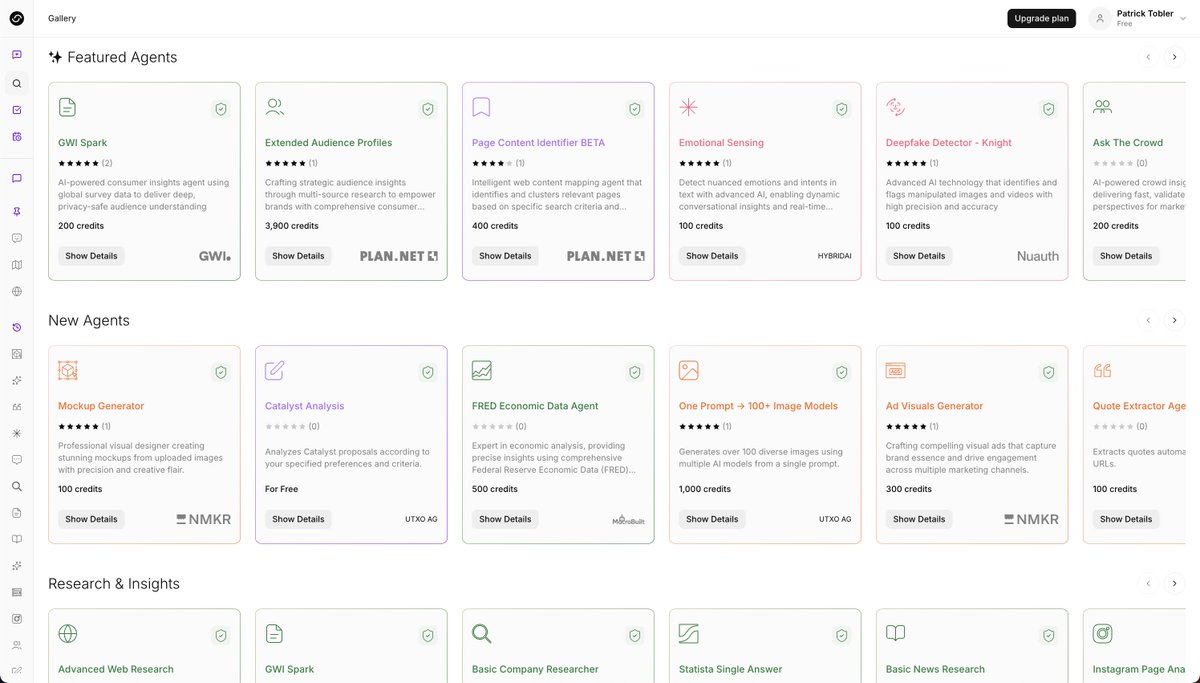Click the FRED Economic Data chart icon
This screenshot has height=683, width=1200.
pyautogui.click(x=481, y=370)
